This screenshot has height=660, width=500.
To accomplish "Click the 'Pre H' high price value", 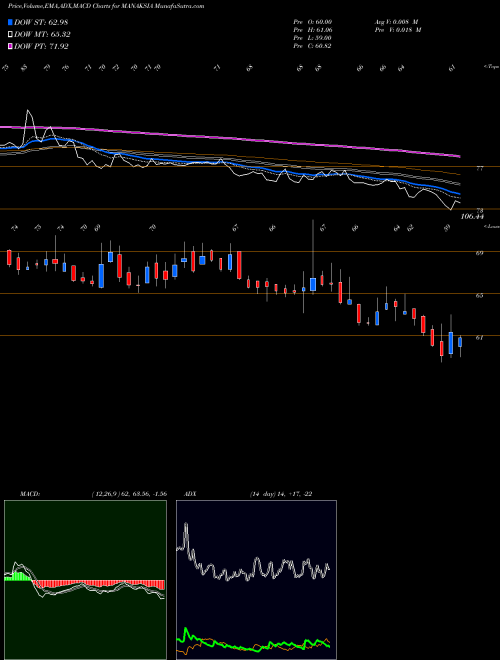I will [x=313, y=30].
